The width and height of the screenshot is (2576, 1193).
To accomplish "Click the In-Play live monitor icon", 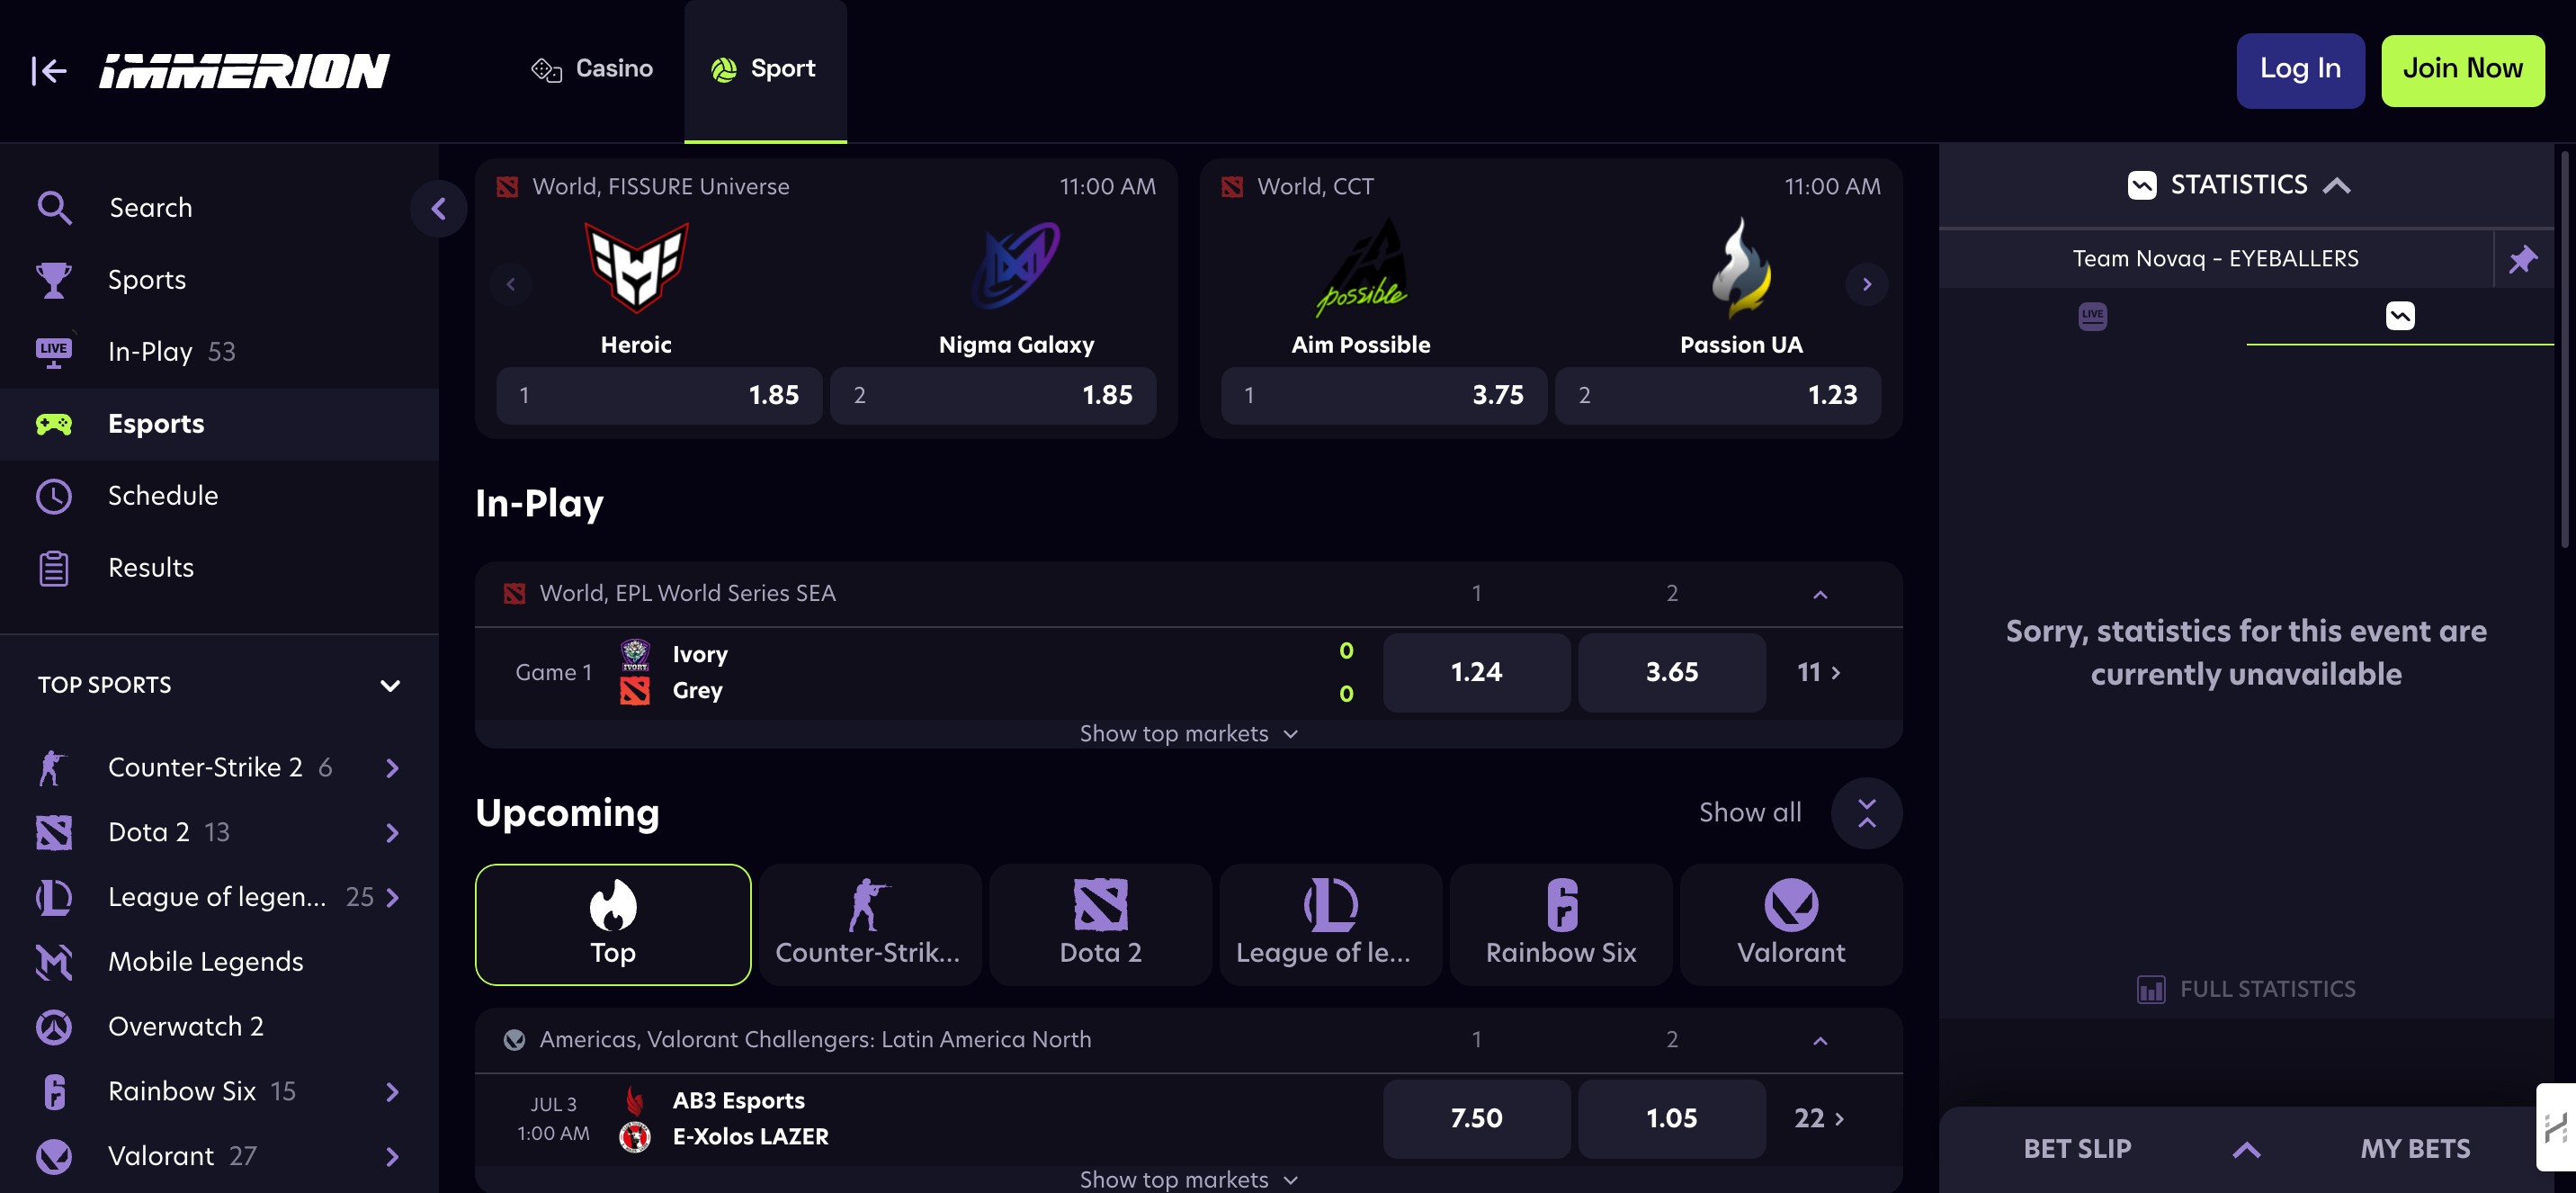I will (54, 351).
